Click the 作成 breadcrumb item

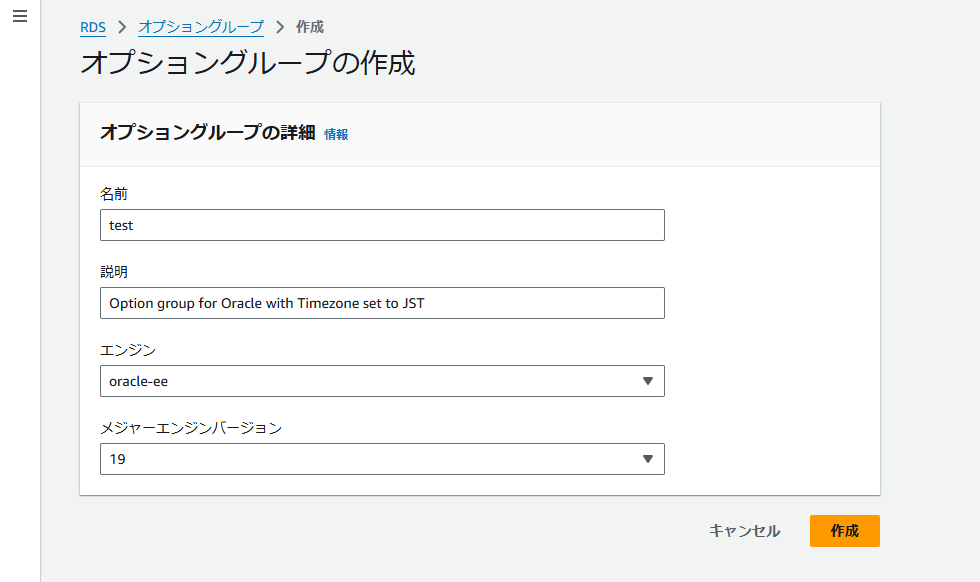pyautogui.click(x=310, y=27)
